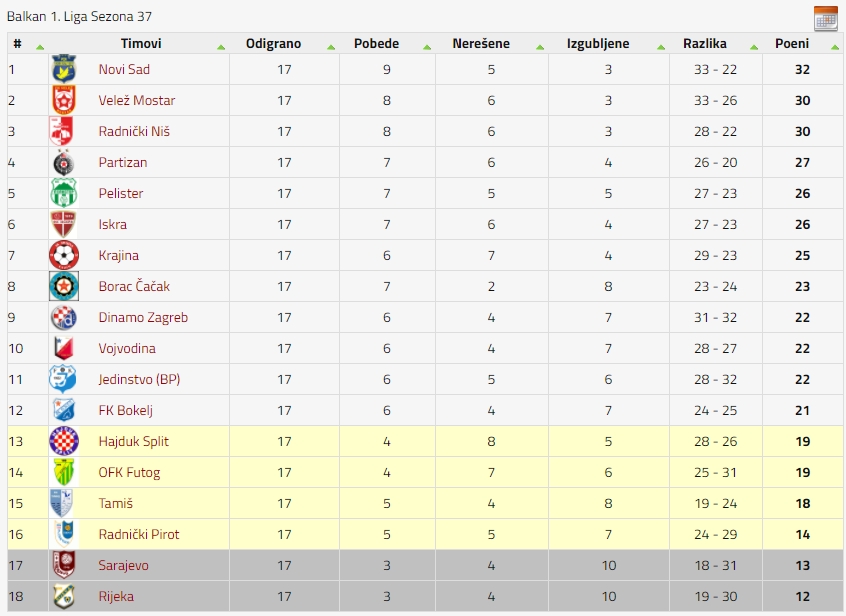Viewport: 846px width, 616px height.
Task: Click the Nerešene column header
Action: click(x=481, y=44)
